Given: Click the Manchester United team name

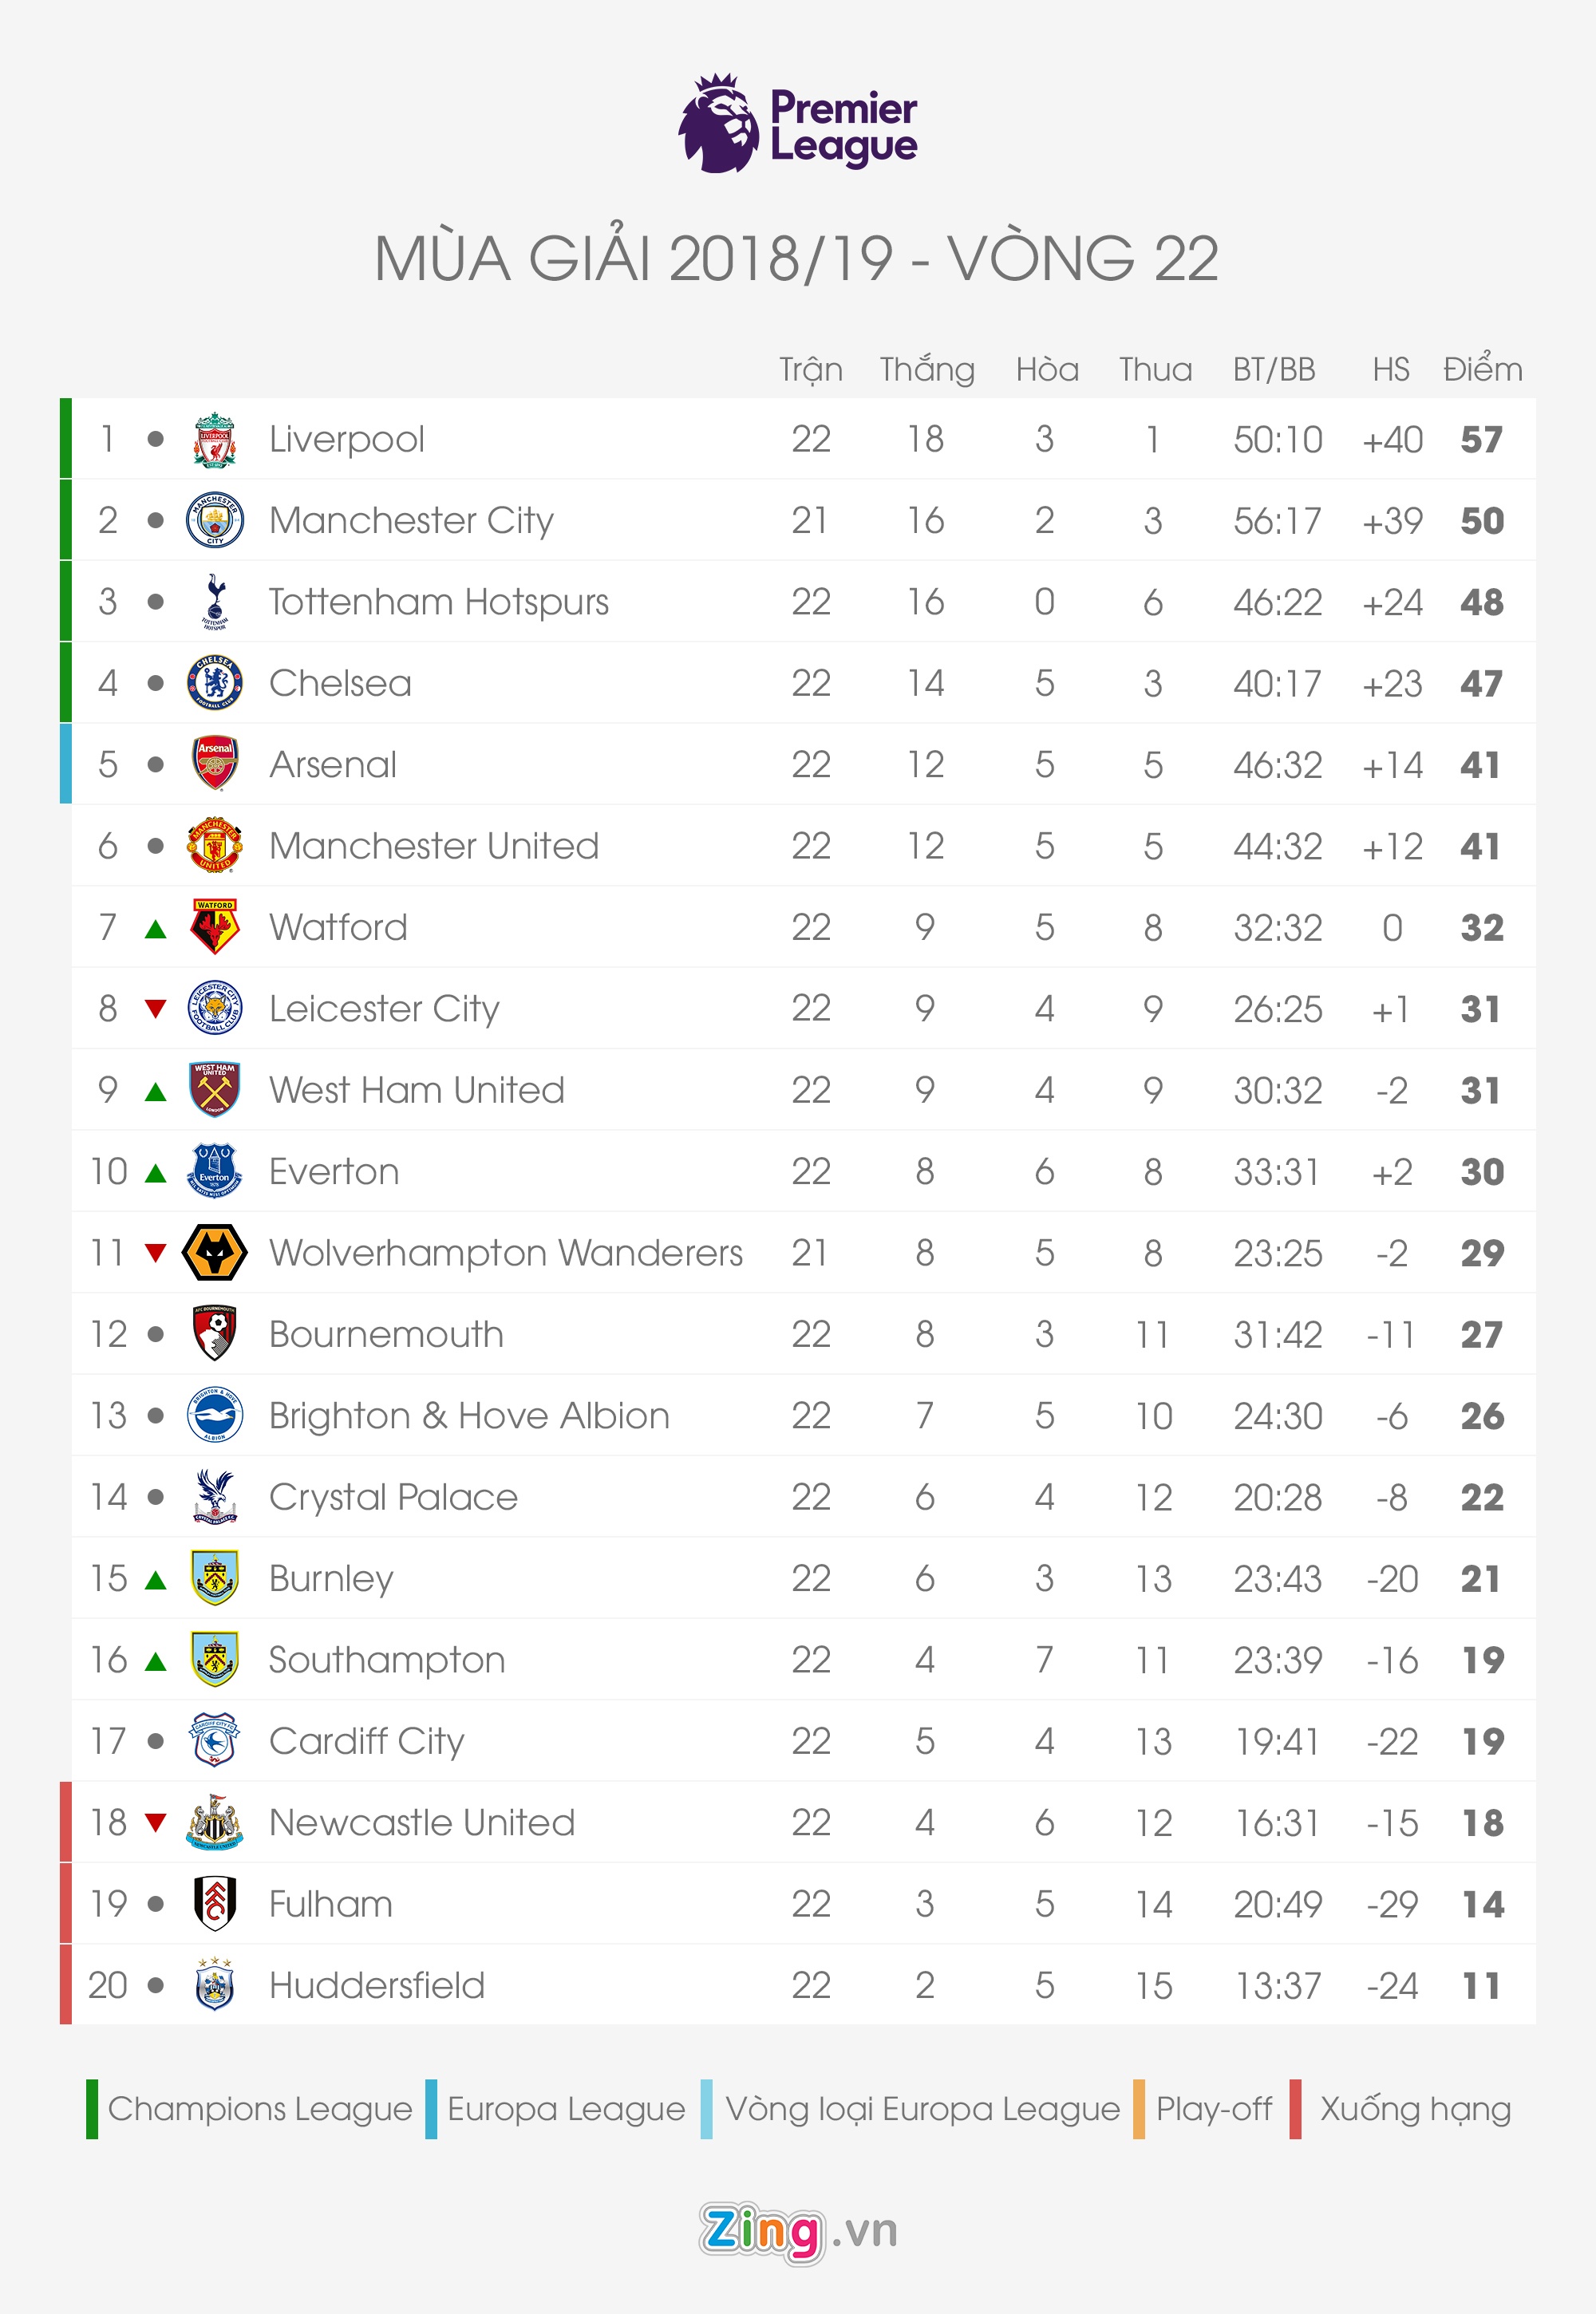Looking at the screenshot, I should click(434, 846).
